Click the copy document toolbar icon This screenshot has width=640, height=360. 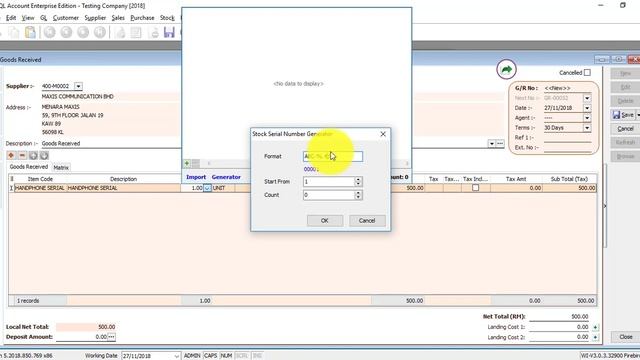click(13, 32)
